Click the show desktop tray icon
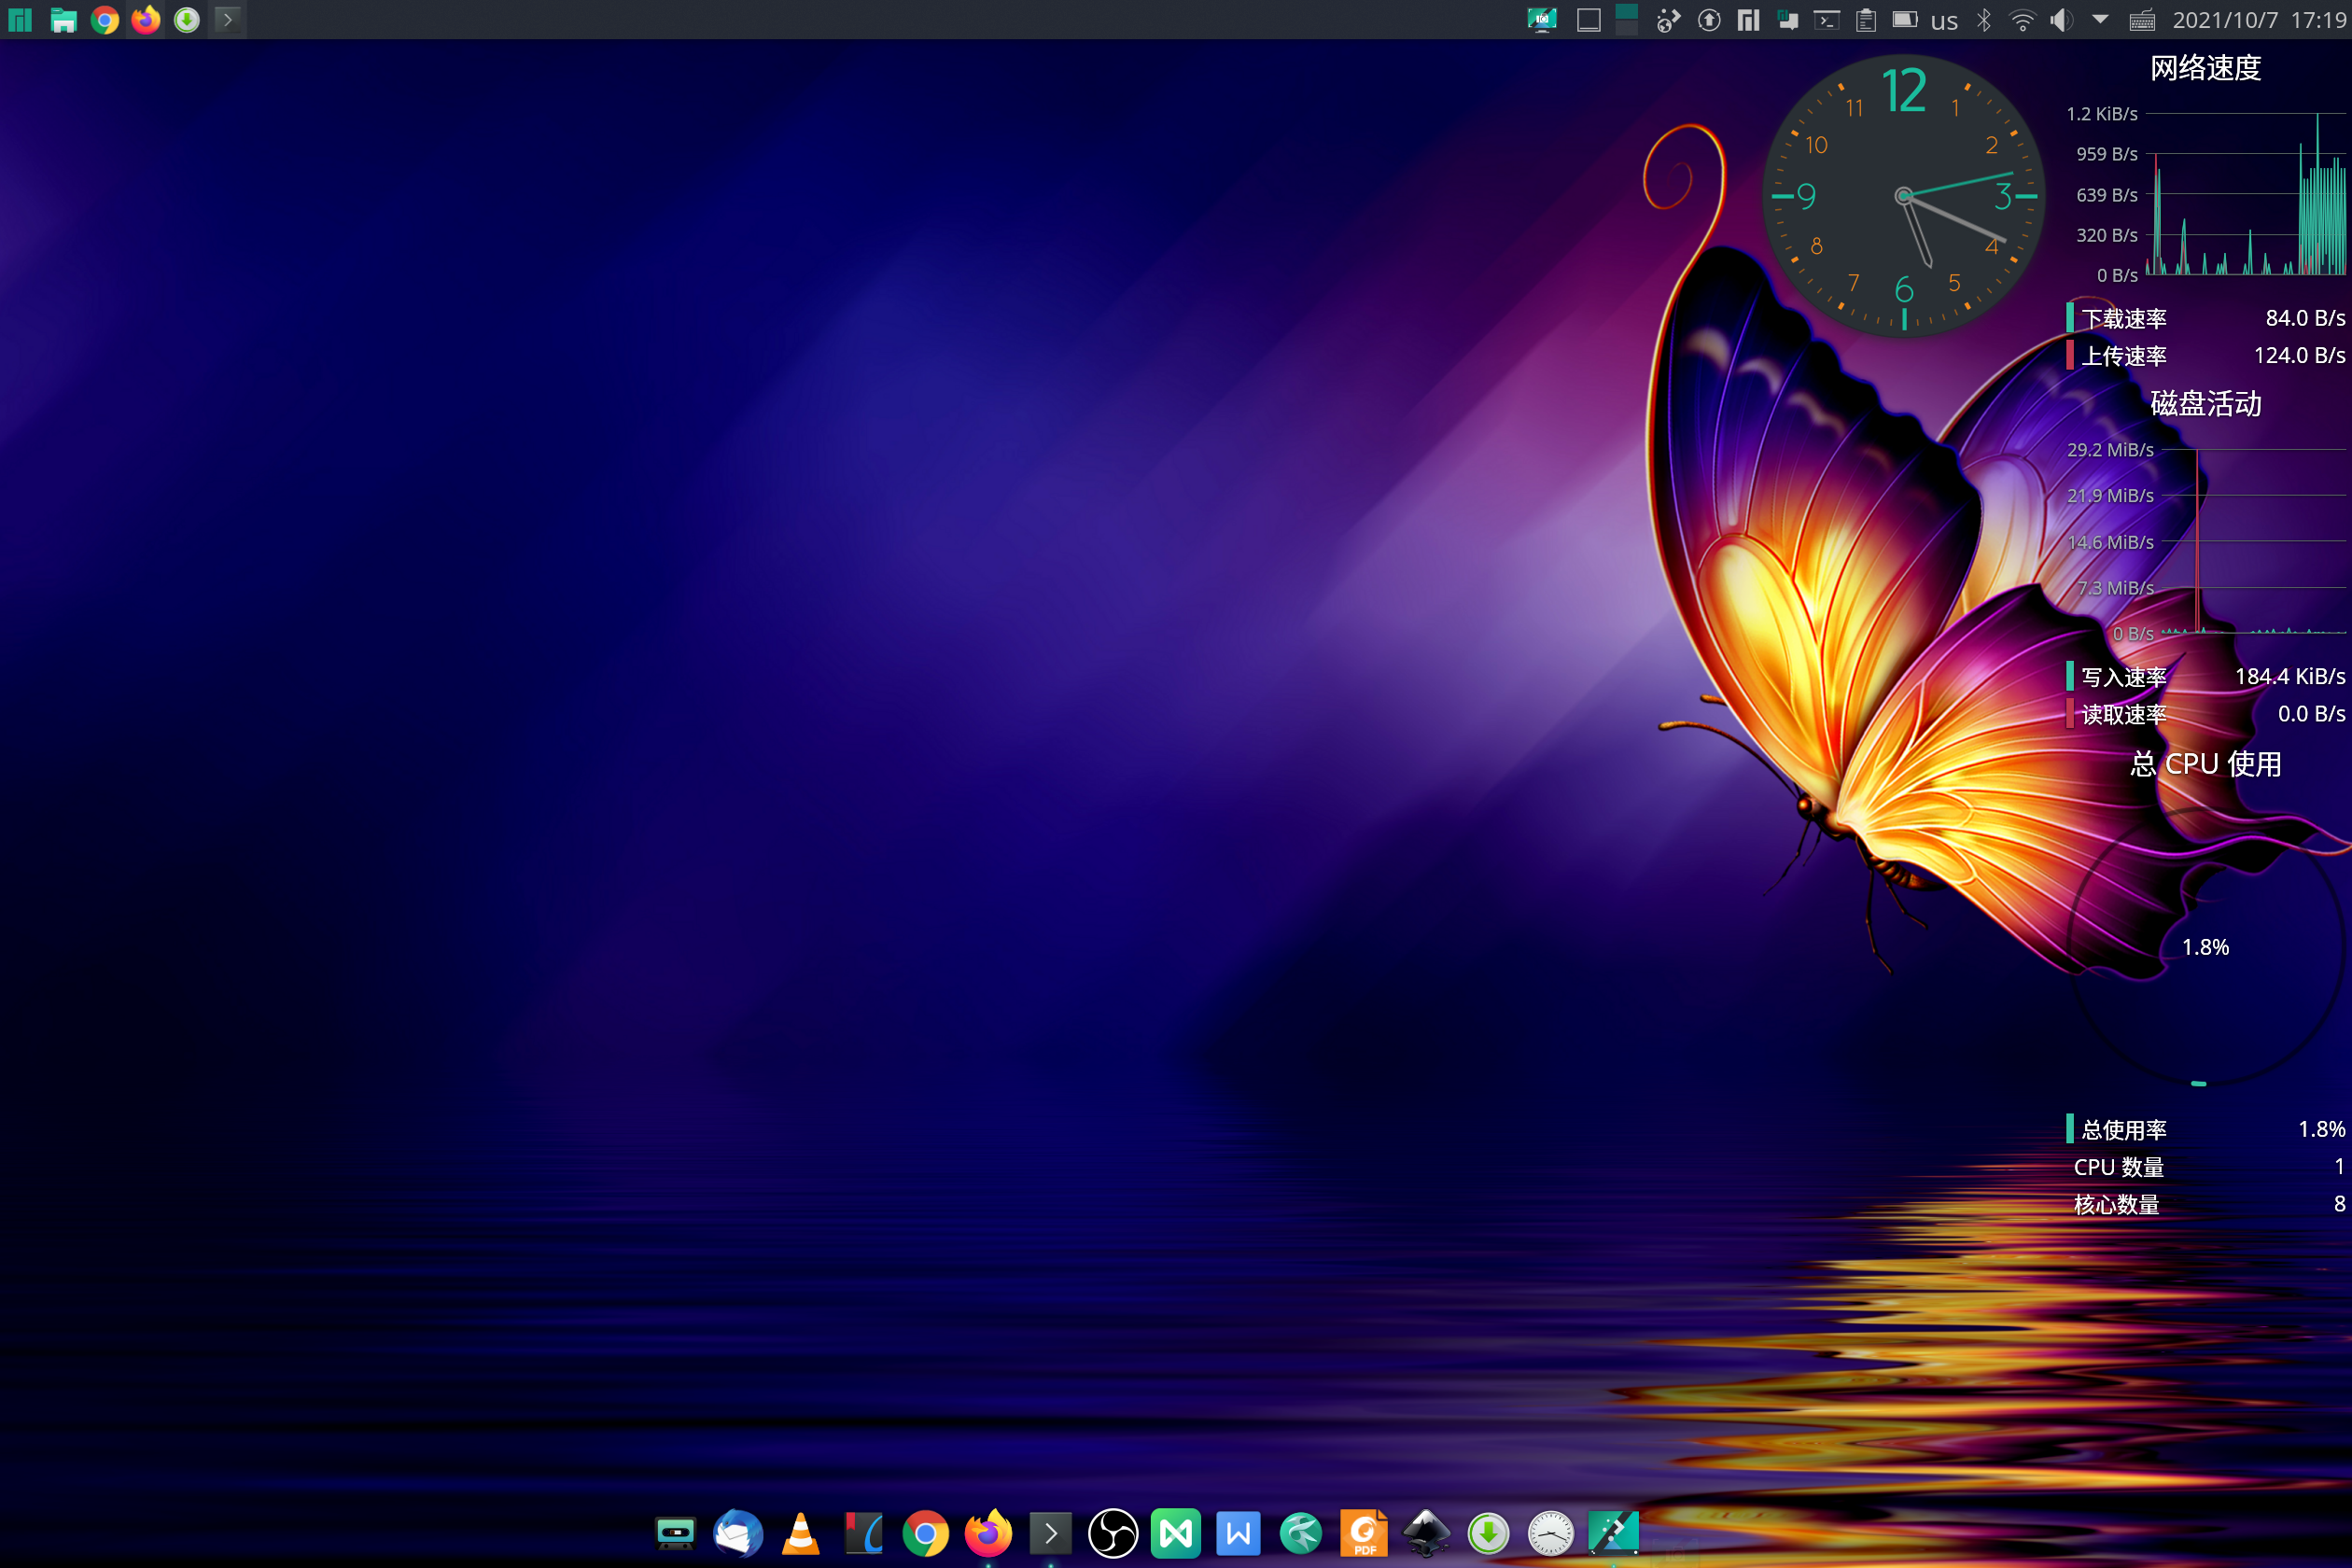The width and height of the screenshot is (2352, 1568). [x=1588, y=20]
